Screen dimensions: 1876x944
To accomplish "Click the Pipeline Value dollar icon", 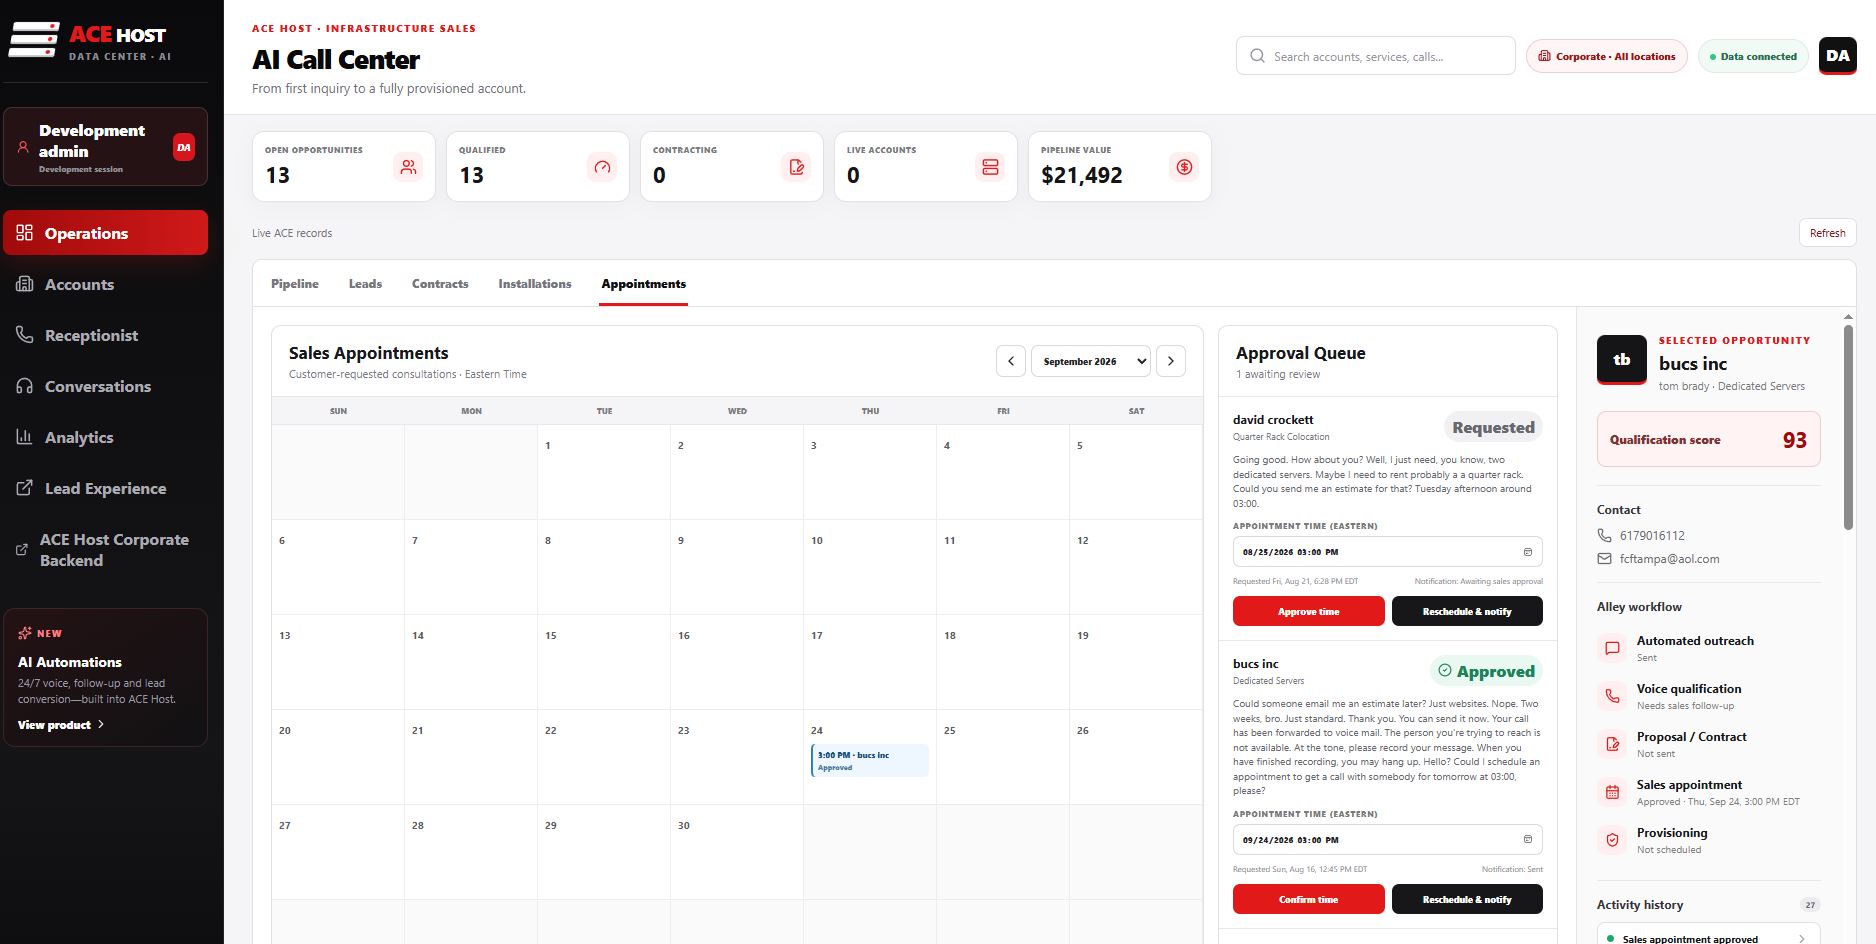I will click(x=1184, y=167).
